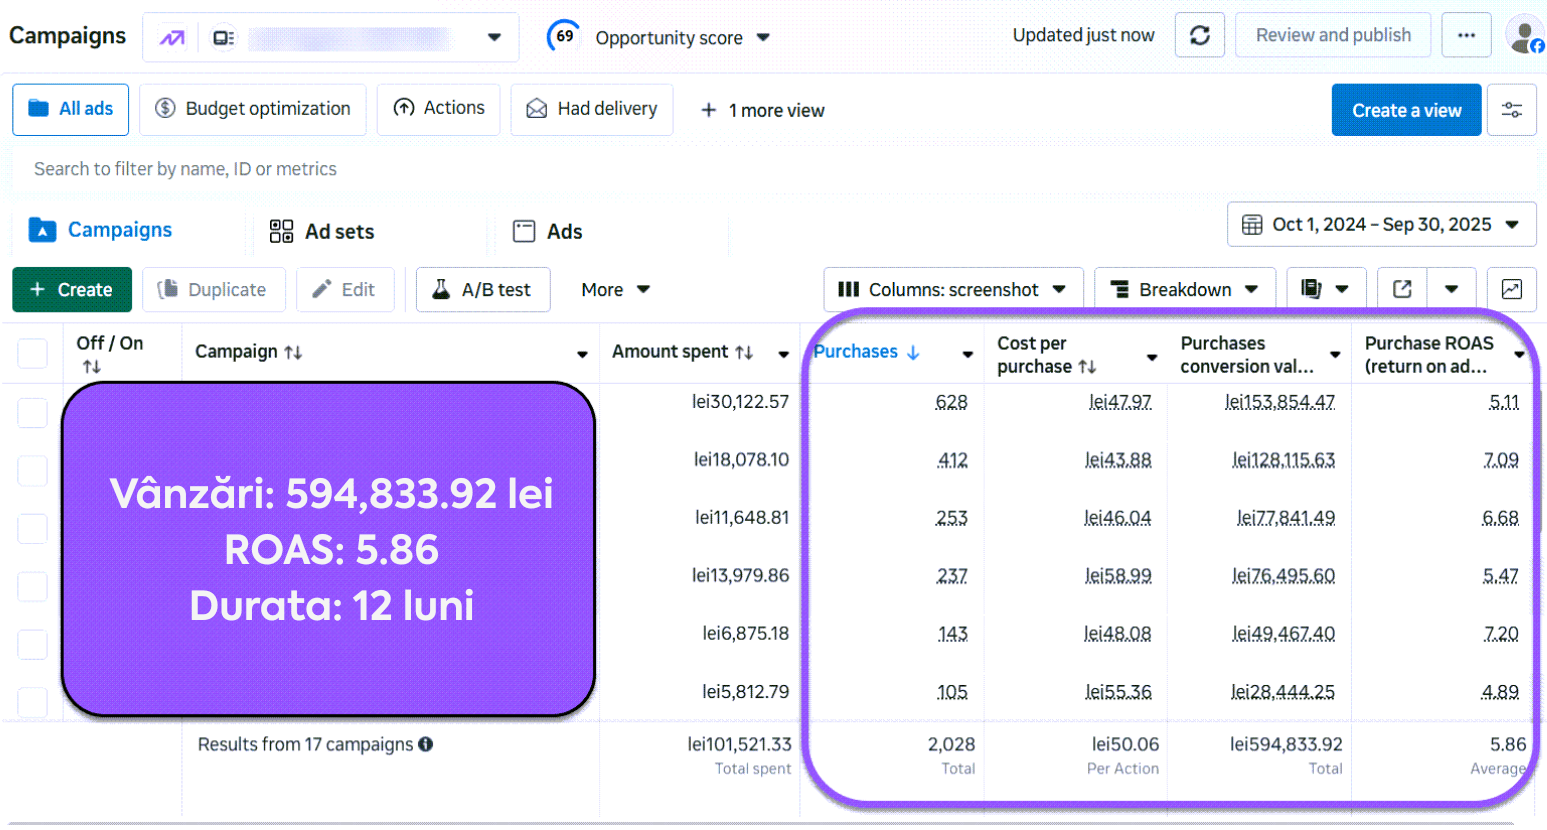This screenshot has height=830, width=1547.
Task: Select the All ads view
Action: pos(70,109)
